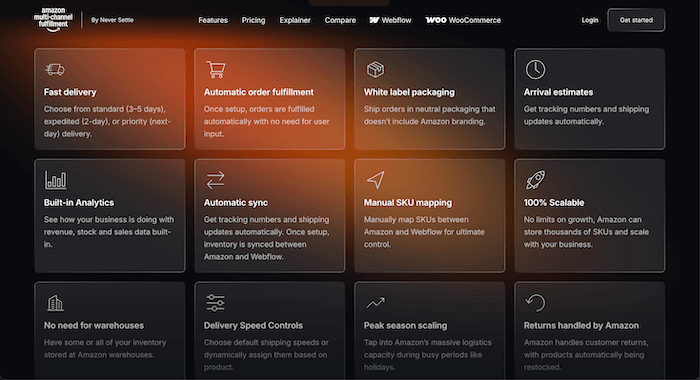
Task: Click the Arrival estimates clock icon
Action: 535,69
